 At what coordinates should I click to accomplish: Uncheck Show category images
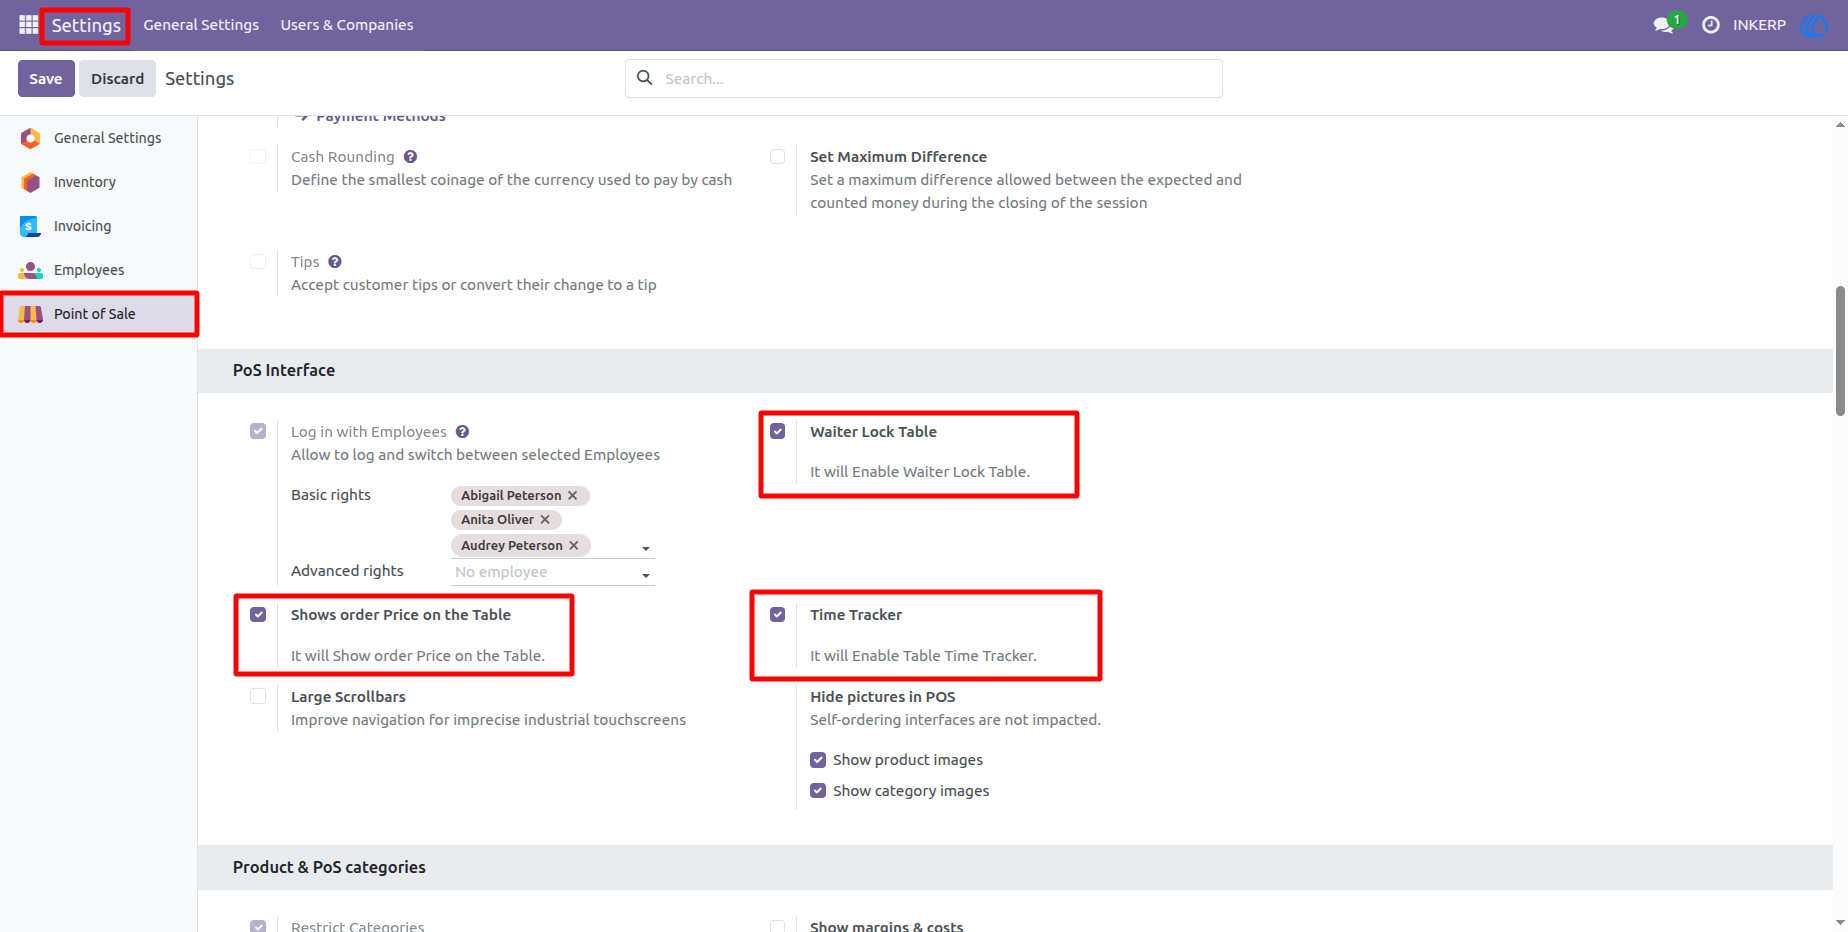click(x=818, y=791)
